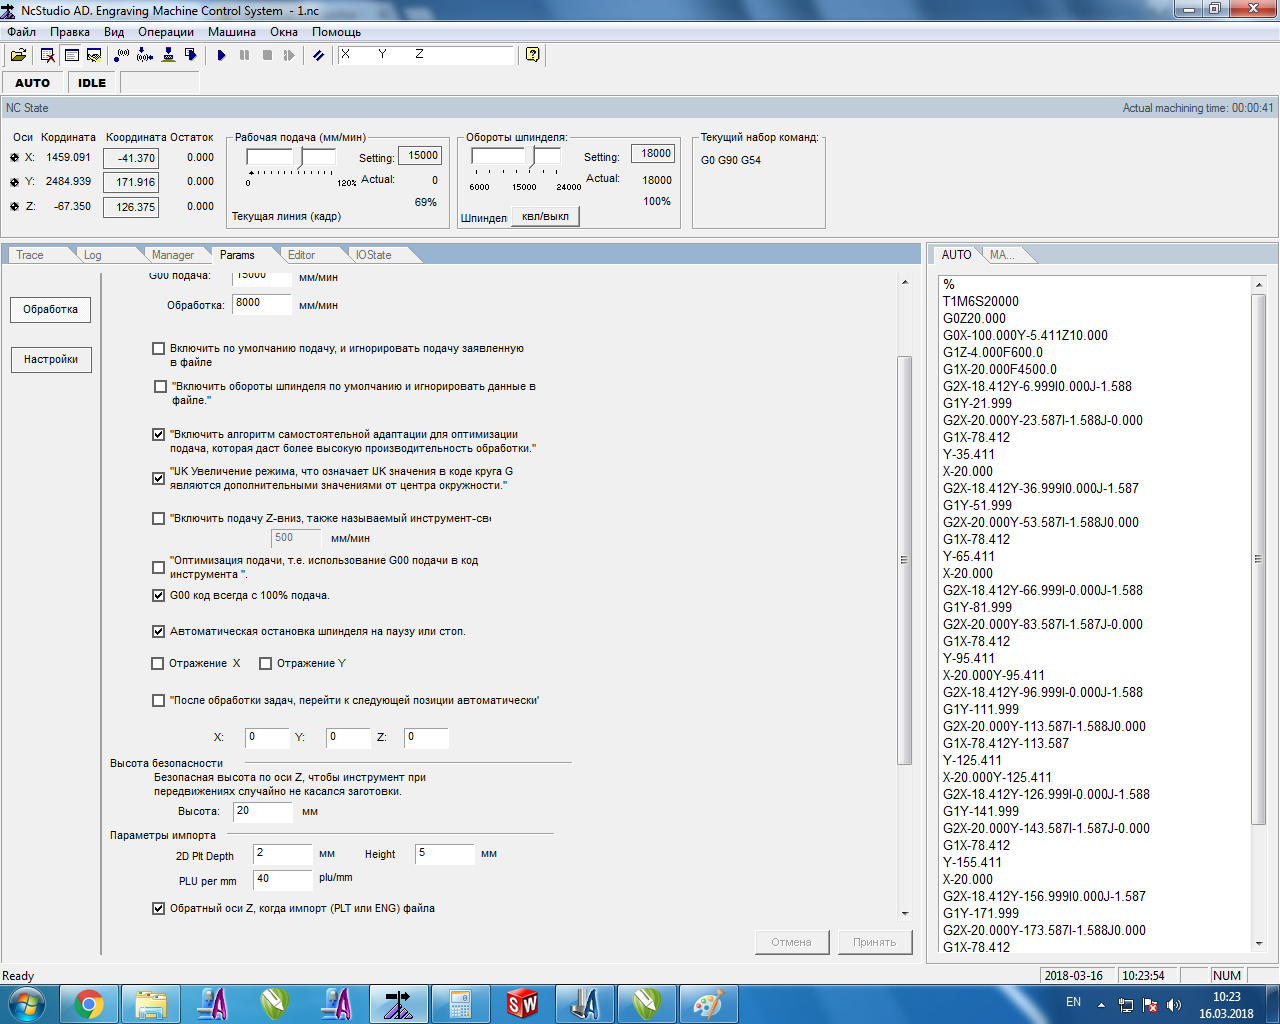Click the open file folder toolbar icon
Viewport: 1280px width, 1024px height.
[18, 55]
